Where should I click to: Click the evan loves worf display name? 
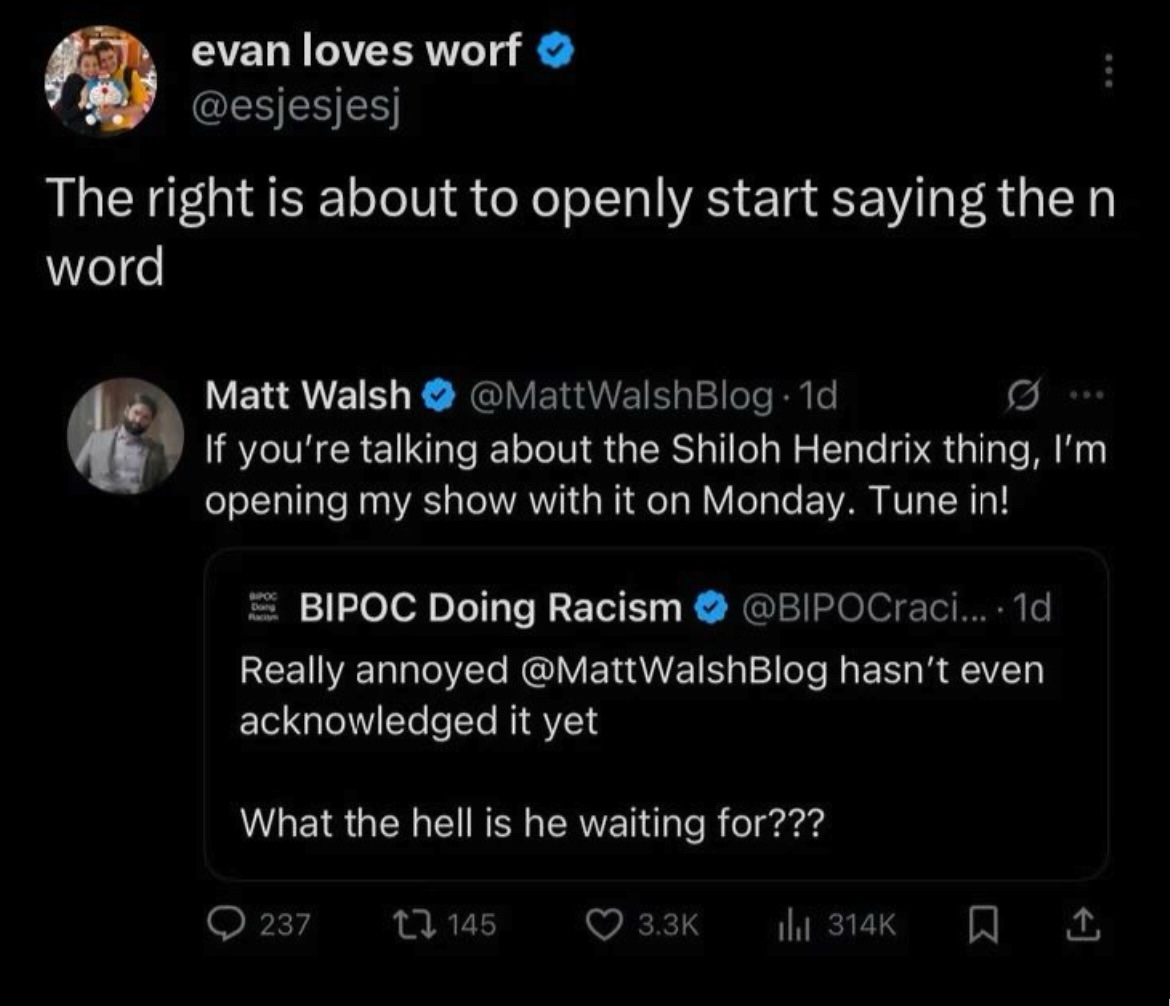click(x=356, y=51)
